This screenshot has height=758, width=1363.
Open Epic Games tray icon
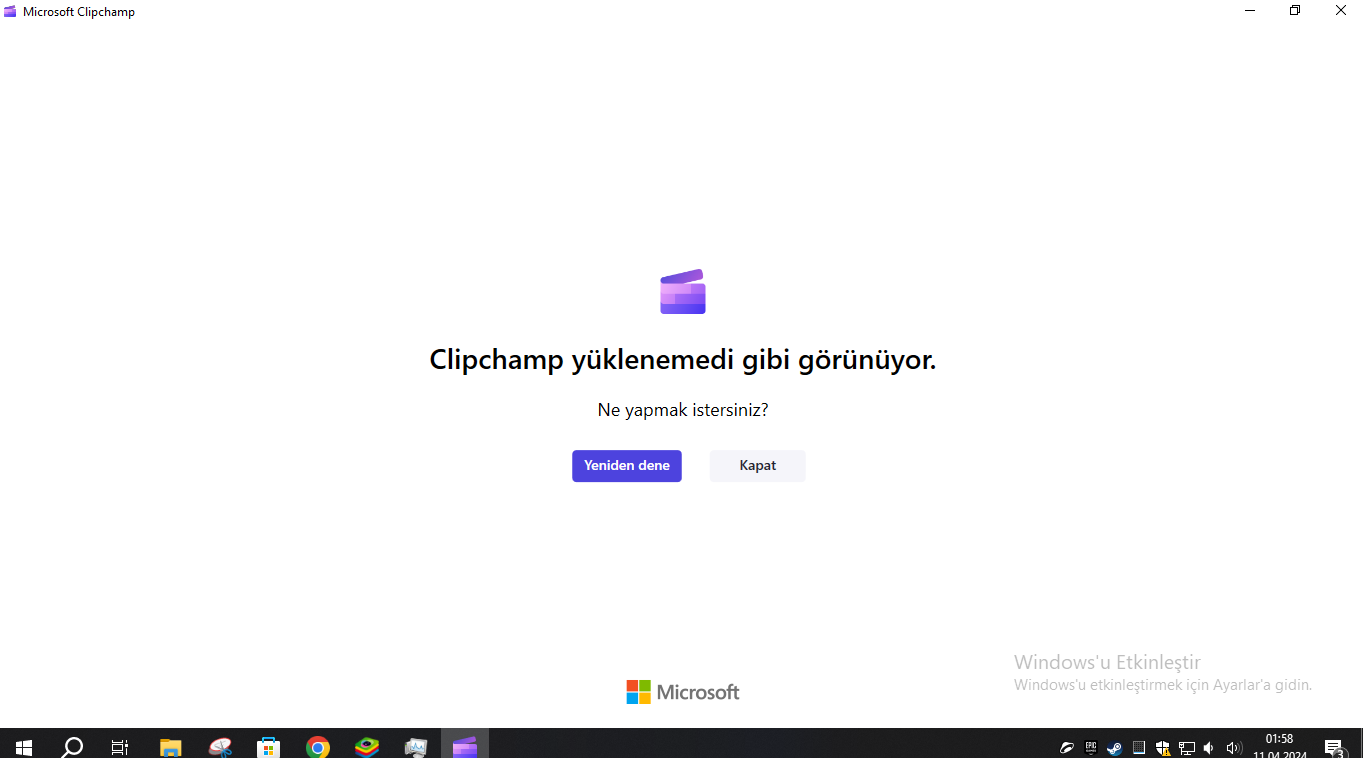1091,748
